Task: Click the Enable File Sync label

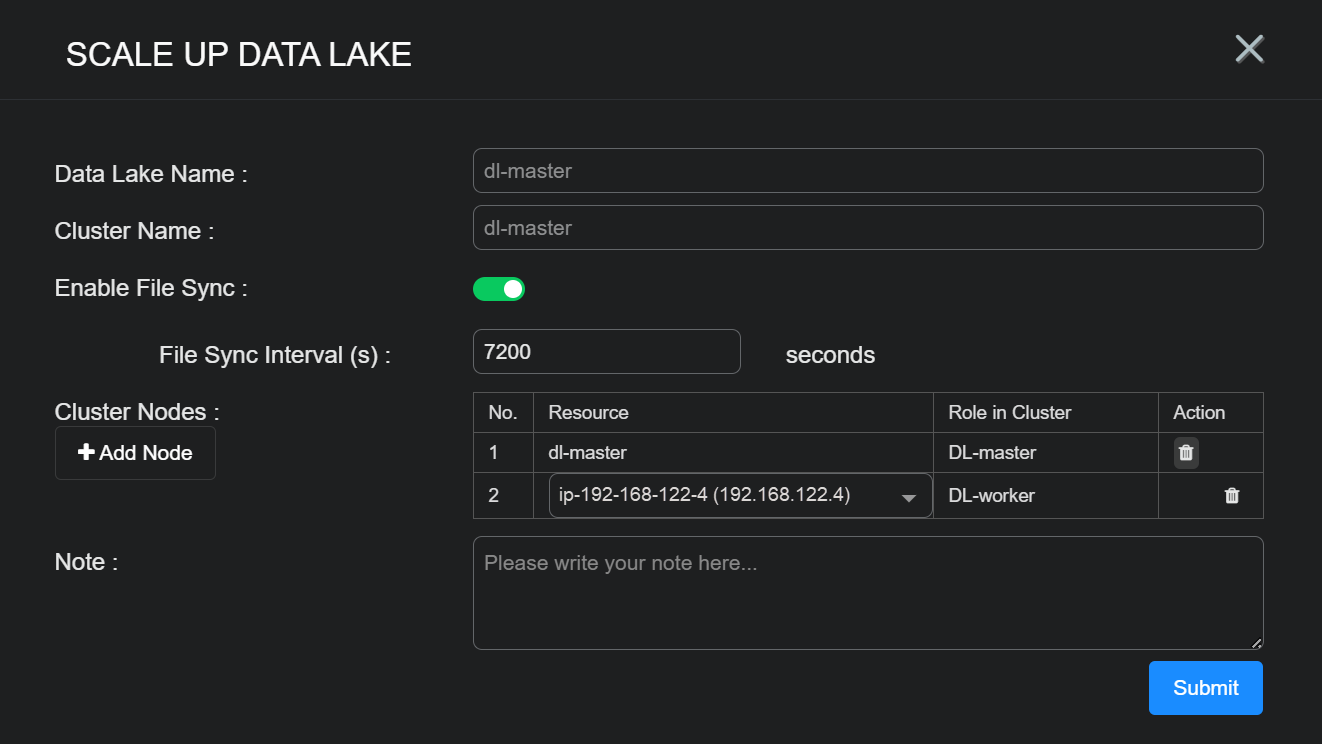Action: point(151,288)
